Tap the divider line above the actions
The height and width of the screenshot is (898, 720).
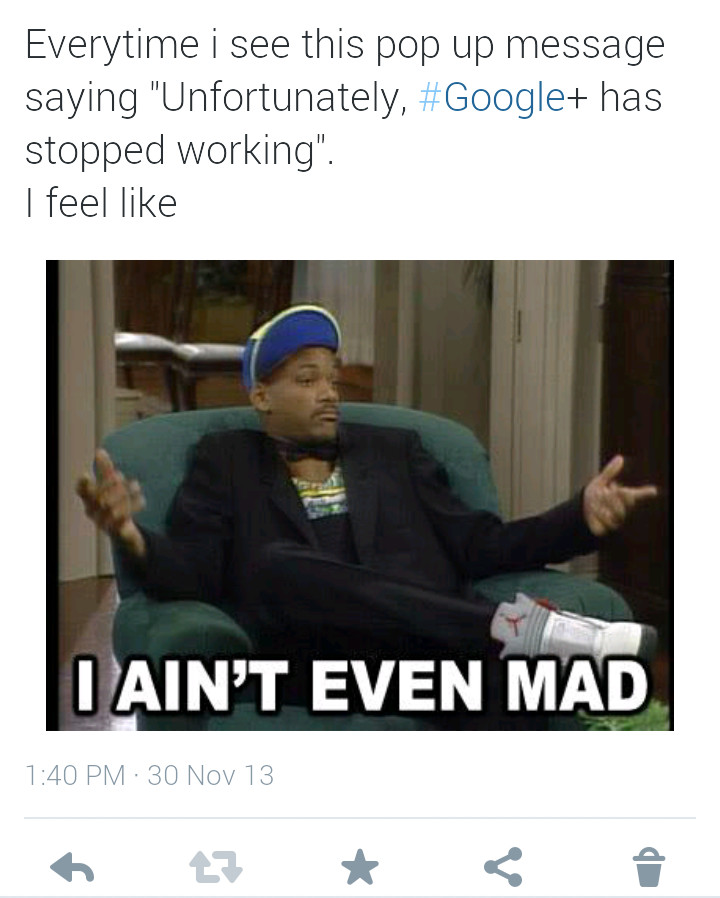coord(360,818)
